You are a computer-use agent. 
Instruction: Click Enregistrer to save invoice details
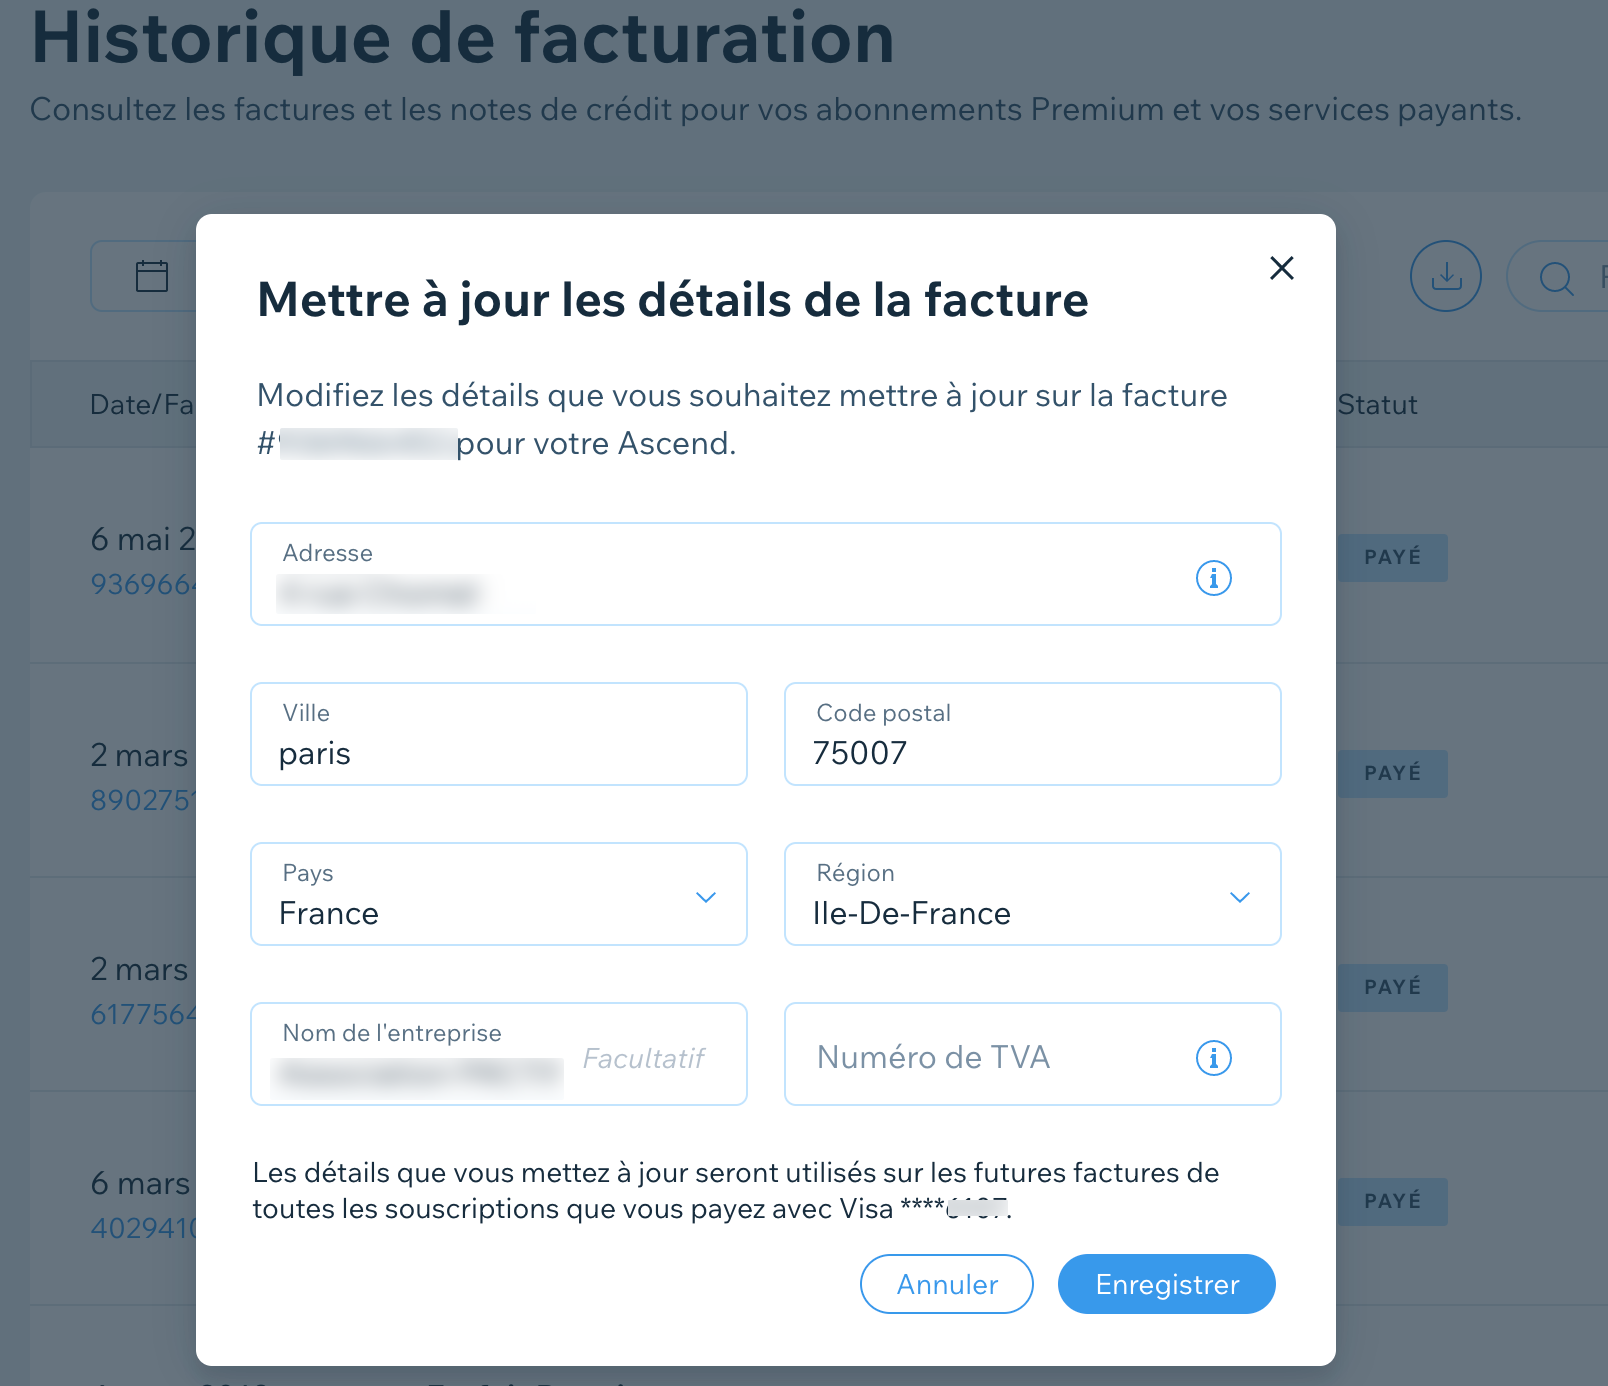[x=1166, y=1284]
